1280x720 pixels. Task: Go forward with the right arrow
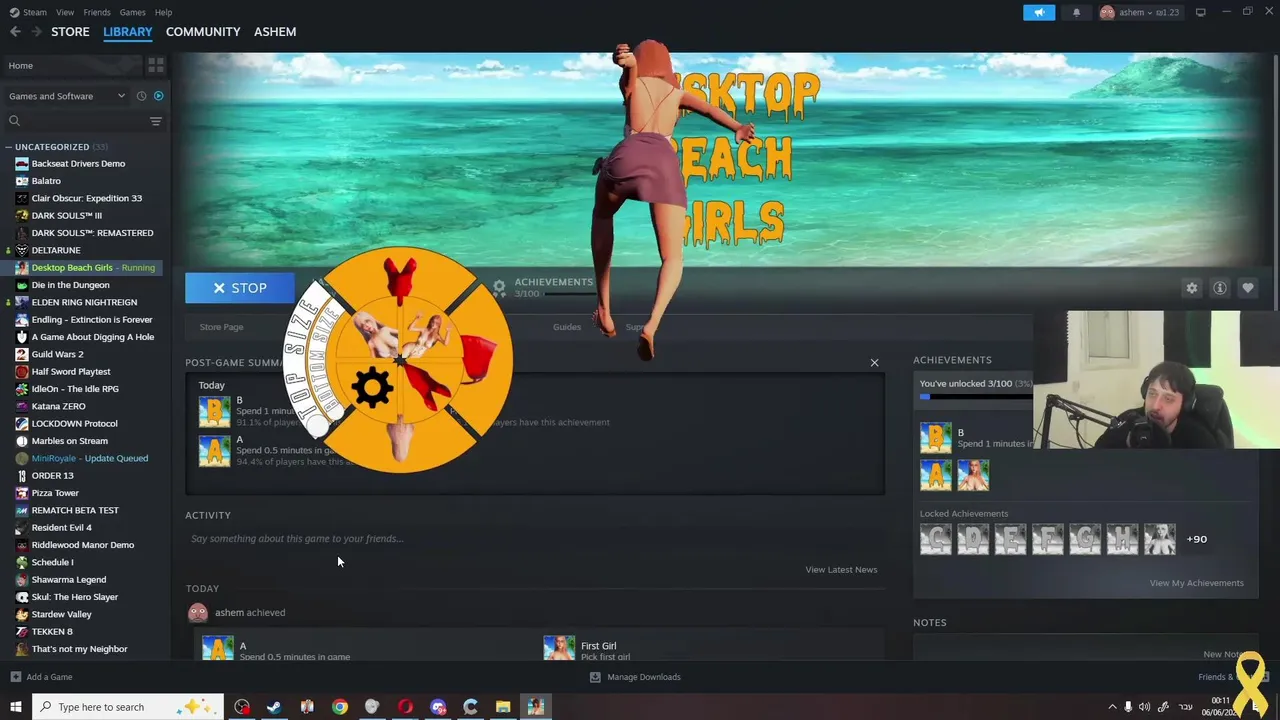(x=37, y=32)
